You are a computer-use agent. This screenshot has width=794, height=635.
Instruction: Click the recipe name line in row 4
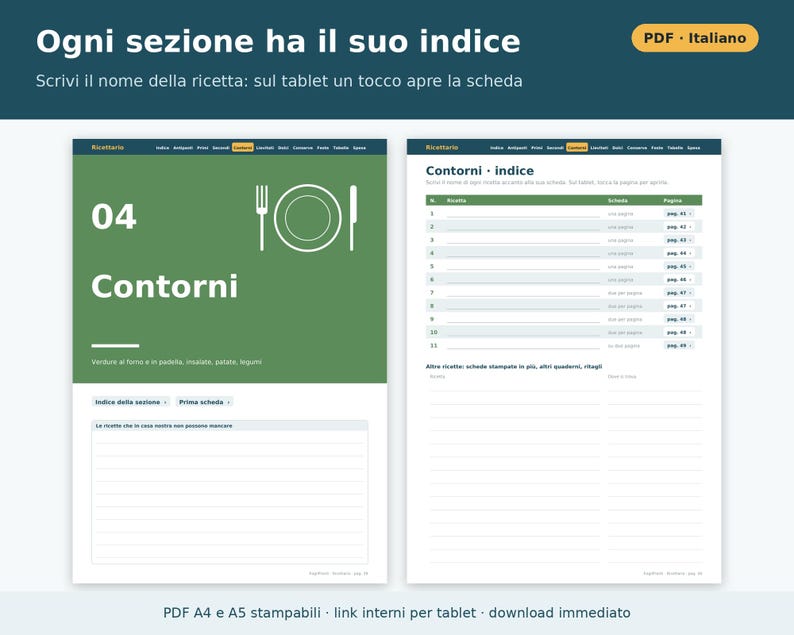click(523, 254)
